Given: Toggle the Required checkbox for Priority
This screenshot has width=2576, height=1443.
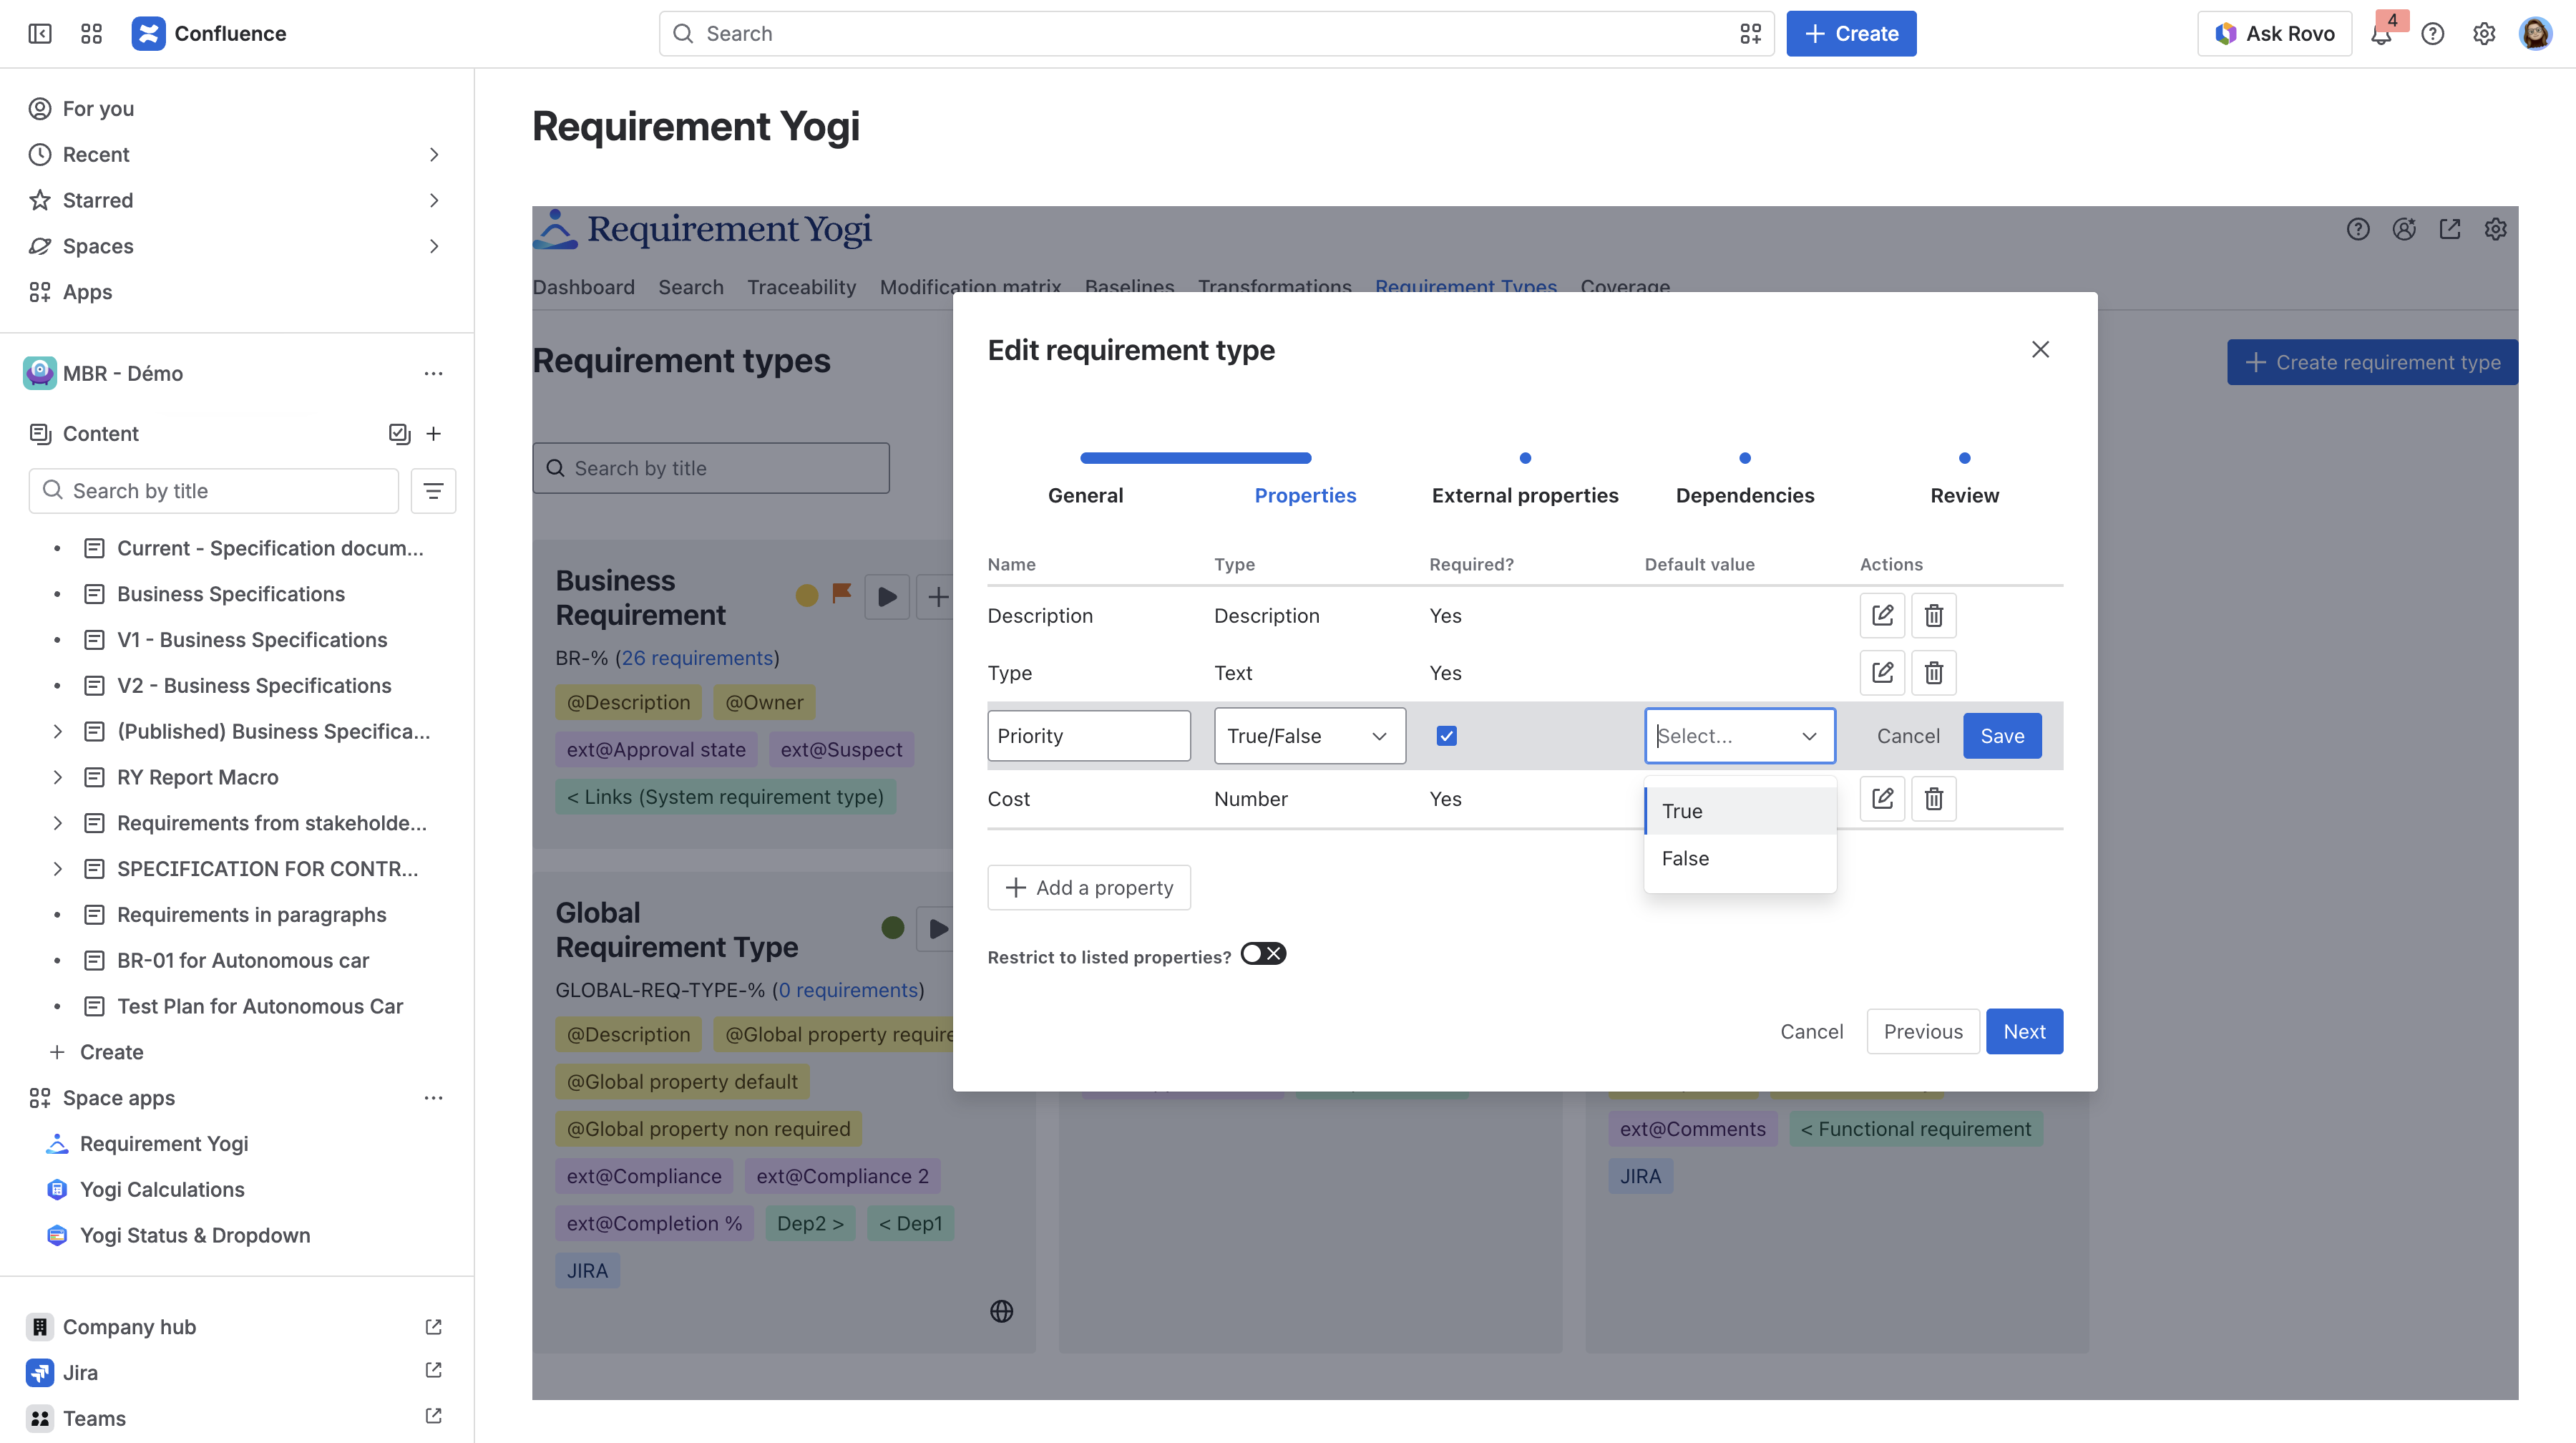Looking at the screenshot, I should pos(1446,736).
